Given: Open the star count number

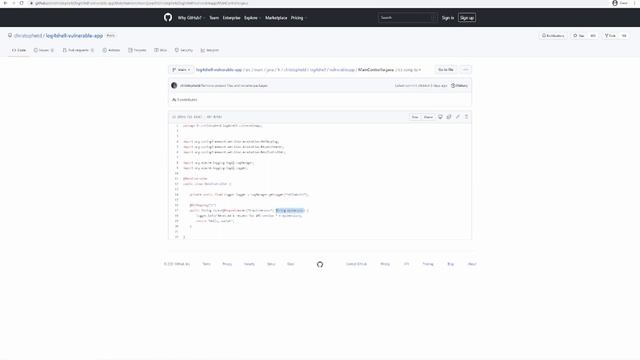Looking at the screenshot, I should [x=593, y=36].
